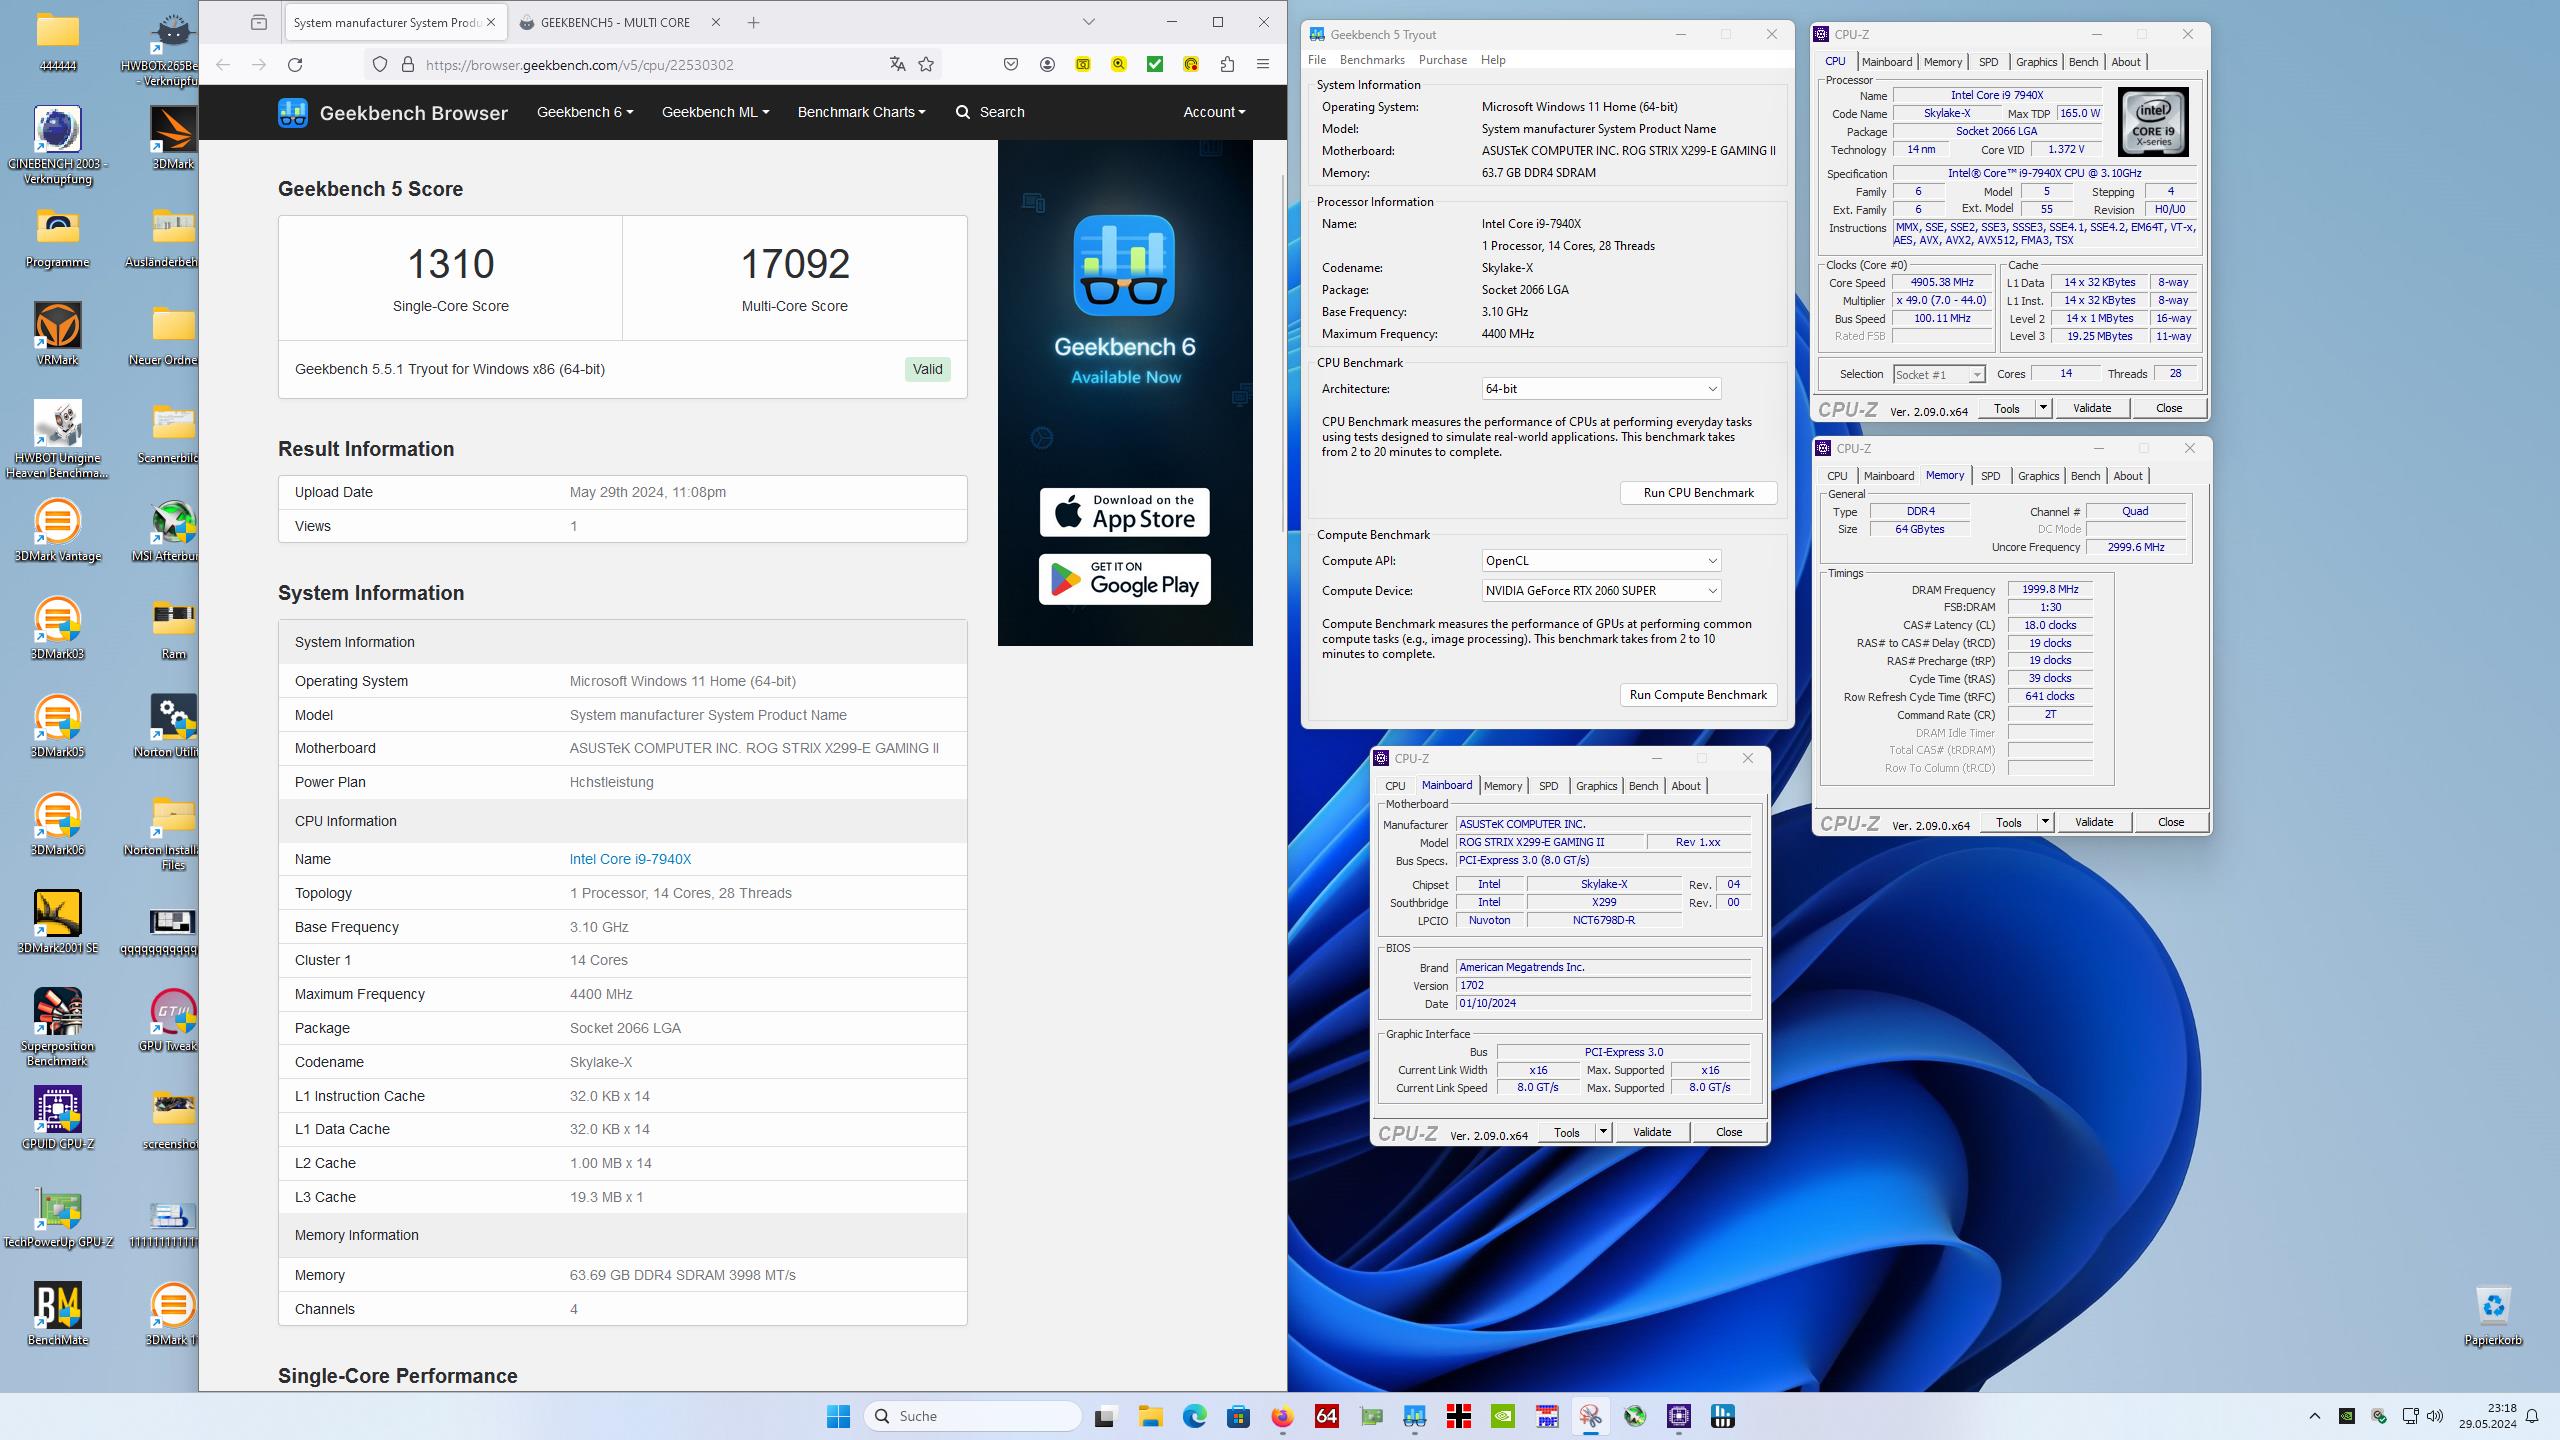Image resolution: width=2560 pixels, height=1440 pixels.
Task: Click Get it on Google Play badge
Action: click(x=1124, y=580)
